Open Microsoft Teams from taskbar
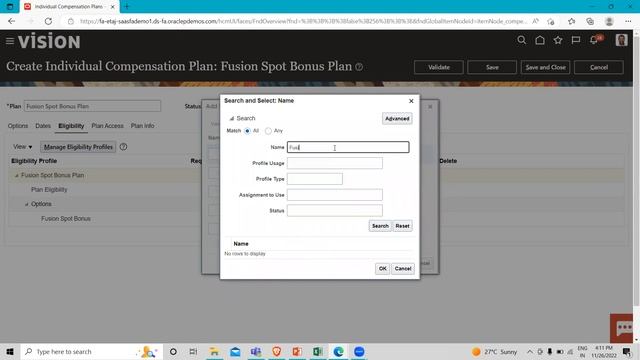 click(256, 351)
